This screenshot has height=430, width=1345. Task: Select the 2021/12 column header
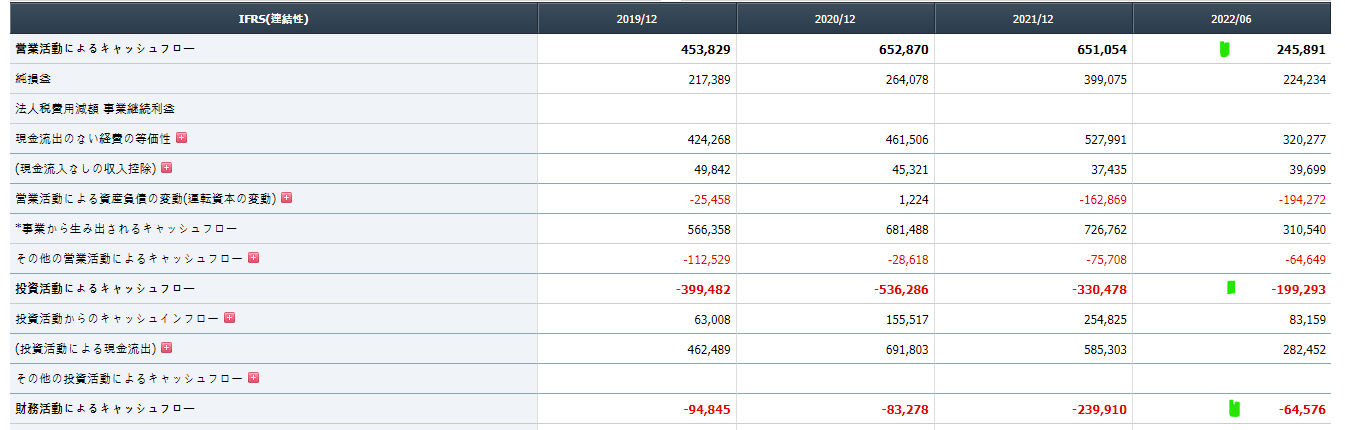coord(1033,19)
